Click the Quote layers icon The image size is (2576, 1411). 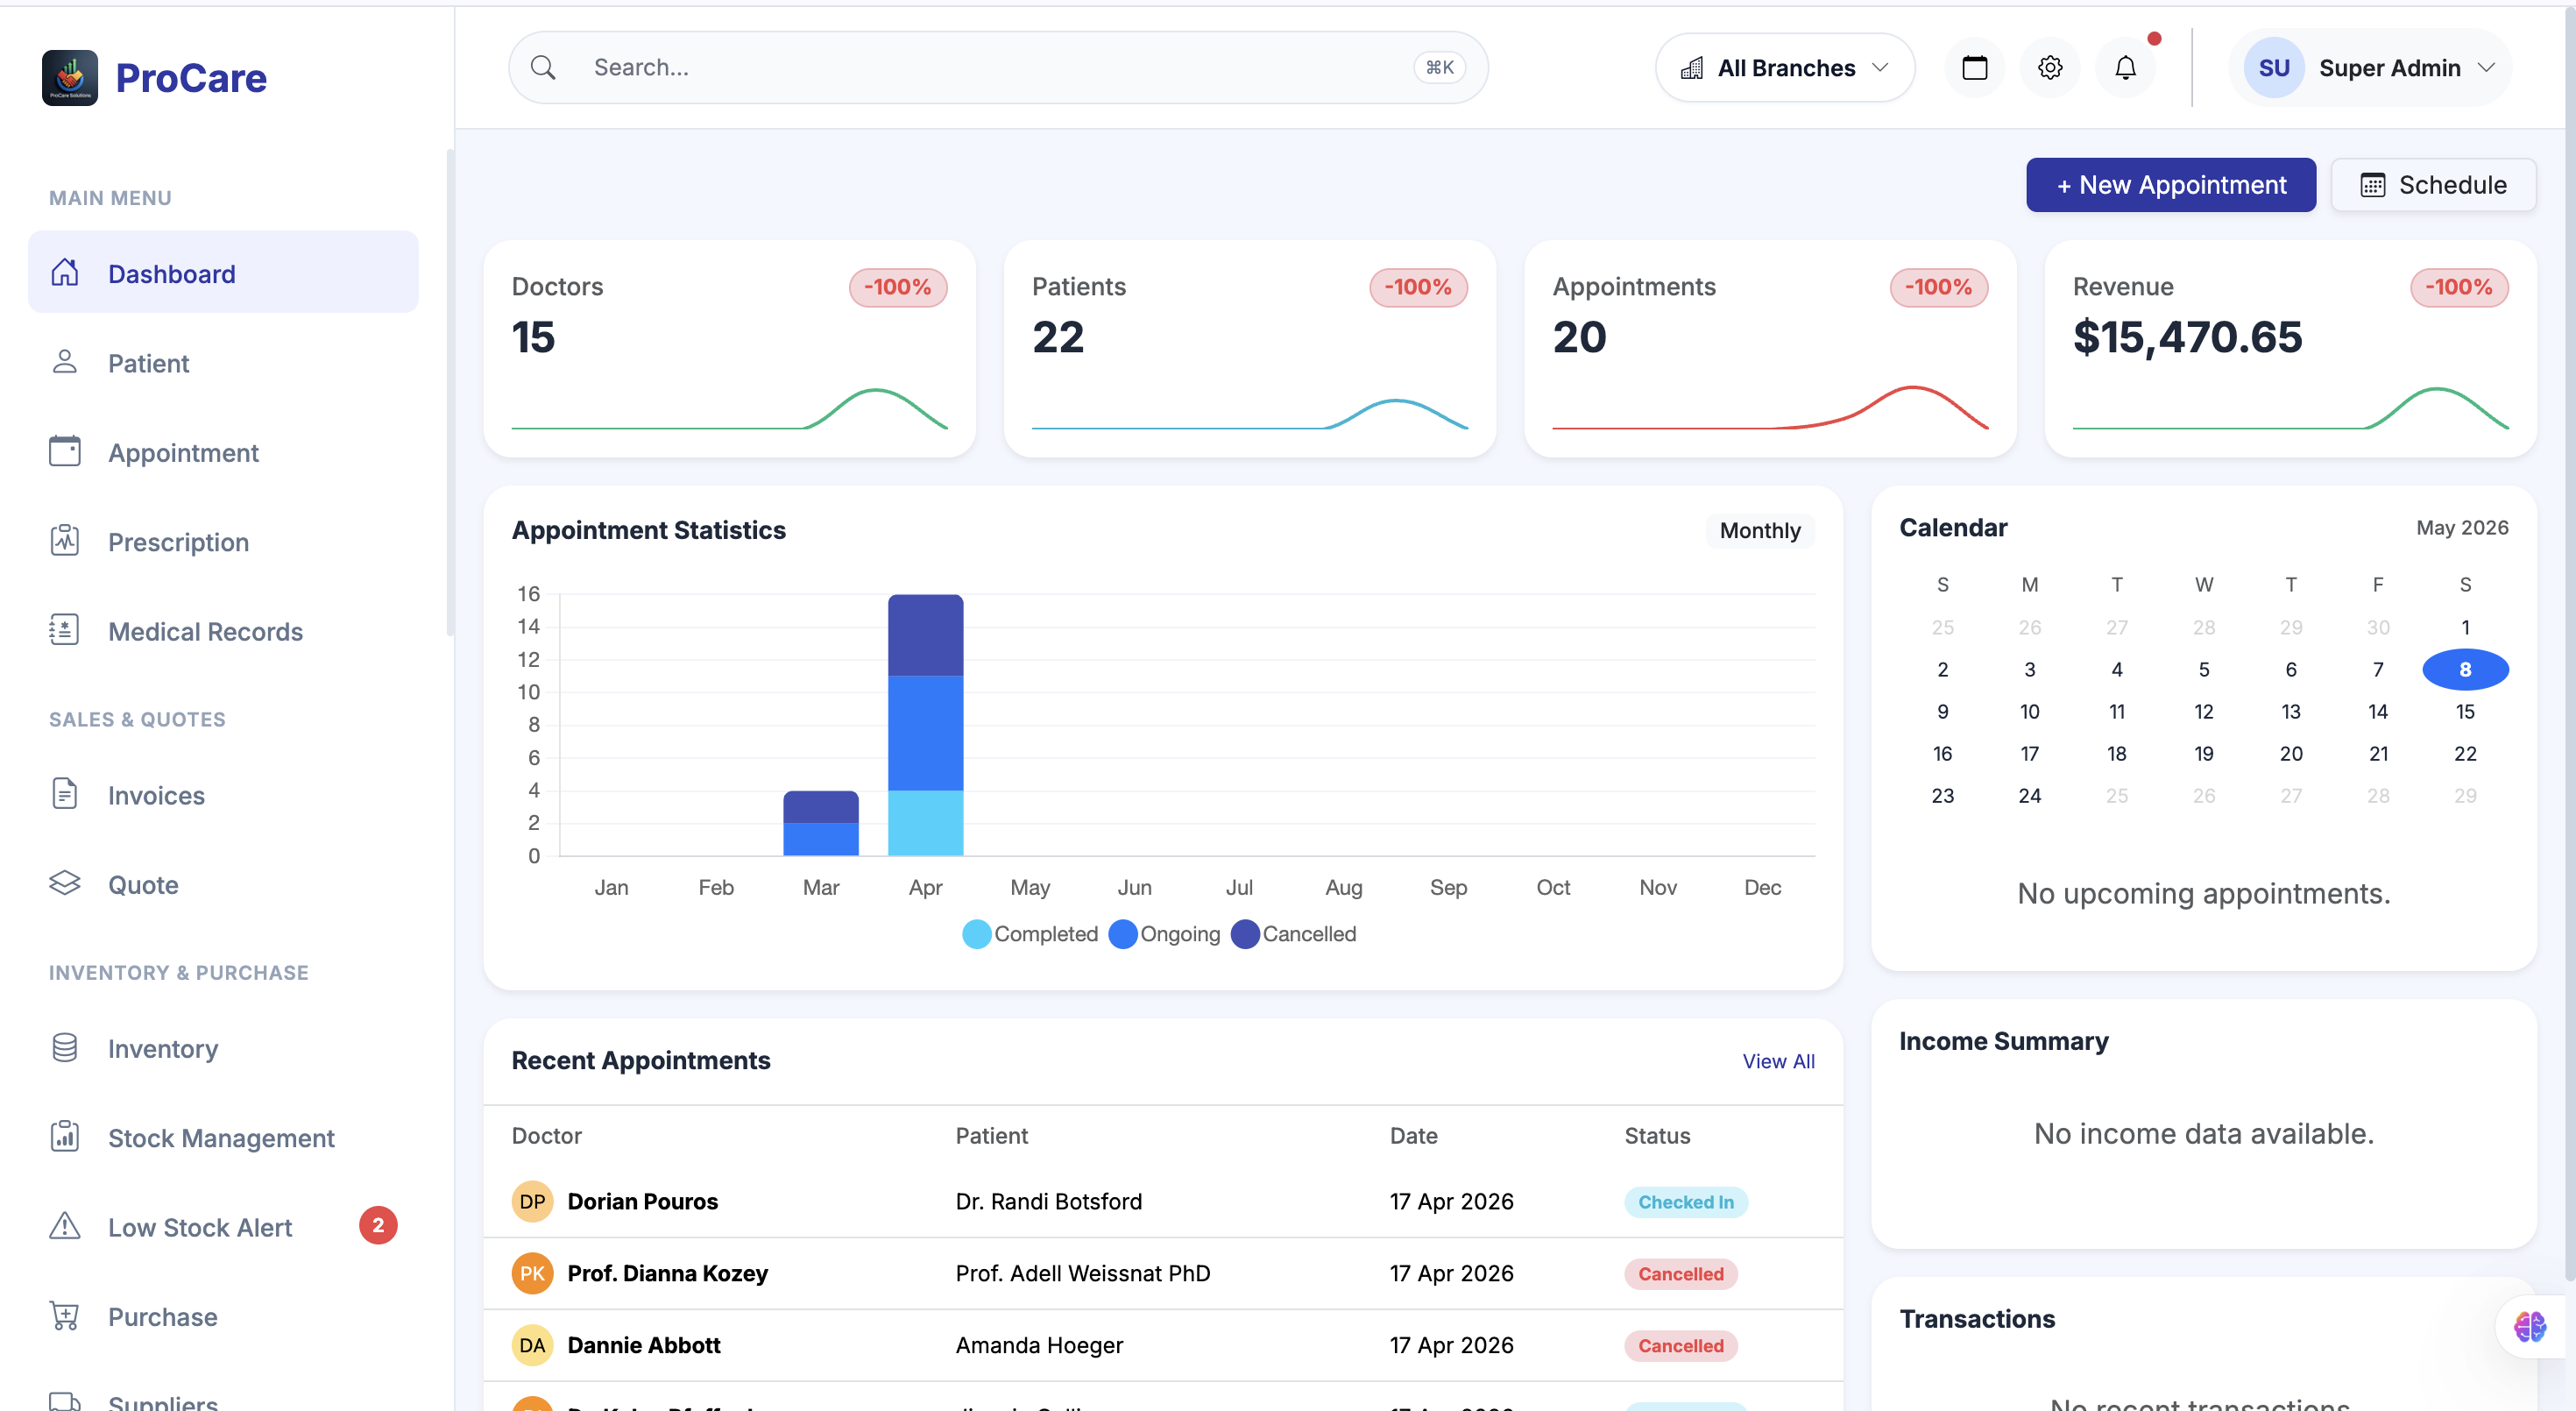pos(65,883)
